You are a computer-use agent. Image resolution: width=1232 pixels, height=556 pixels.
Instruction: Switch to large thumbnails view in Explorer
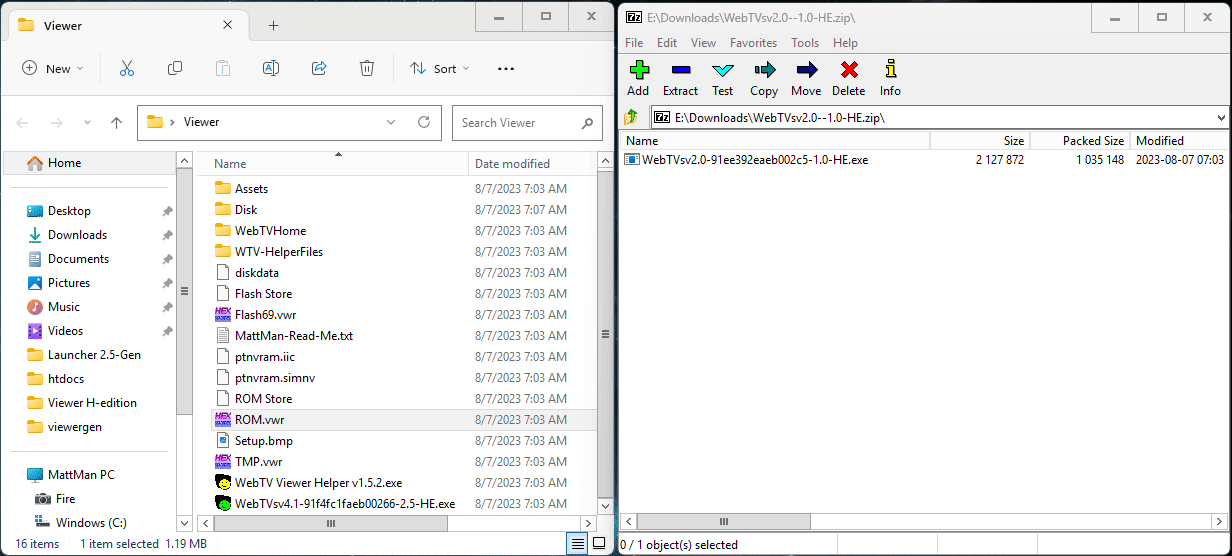[598, 544]
